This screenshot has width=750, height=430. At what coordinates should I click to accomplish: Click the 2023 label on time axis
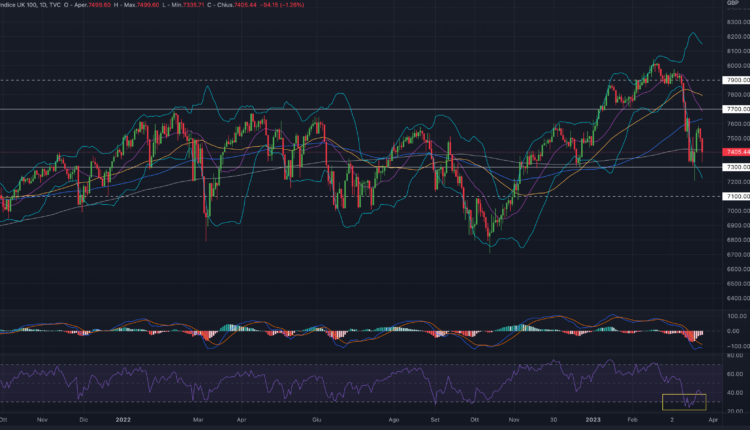[593, 422]
